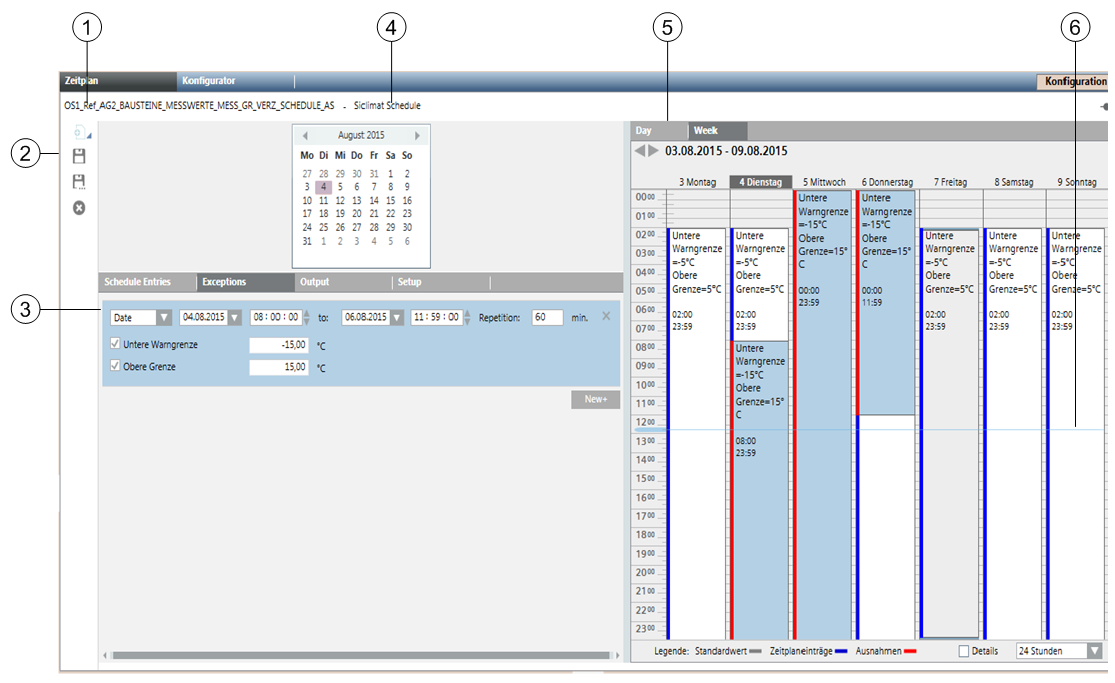
Task: Uncheck the Untere Warngrenze checkbox
Action: [x=116, y=345]
